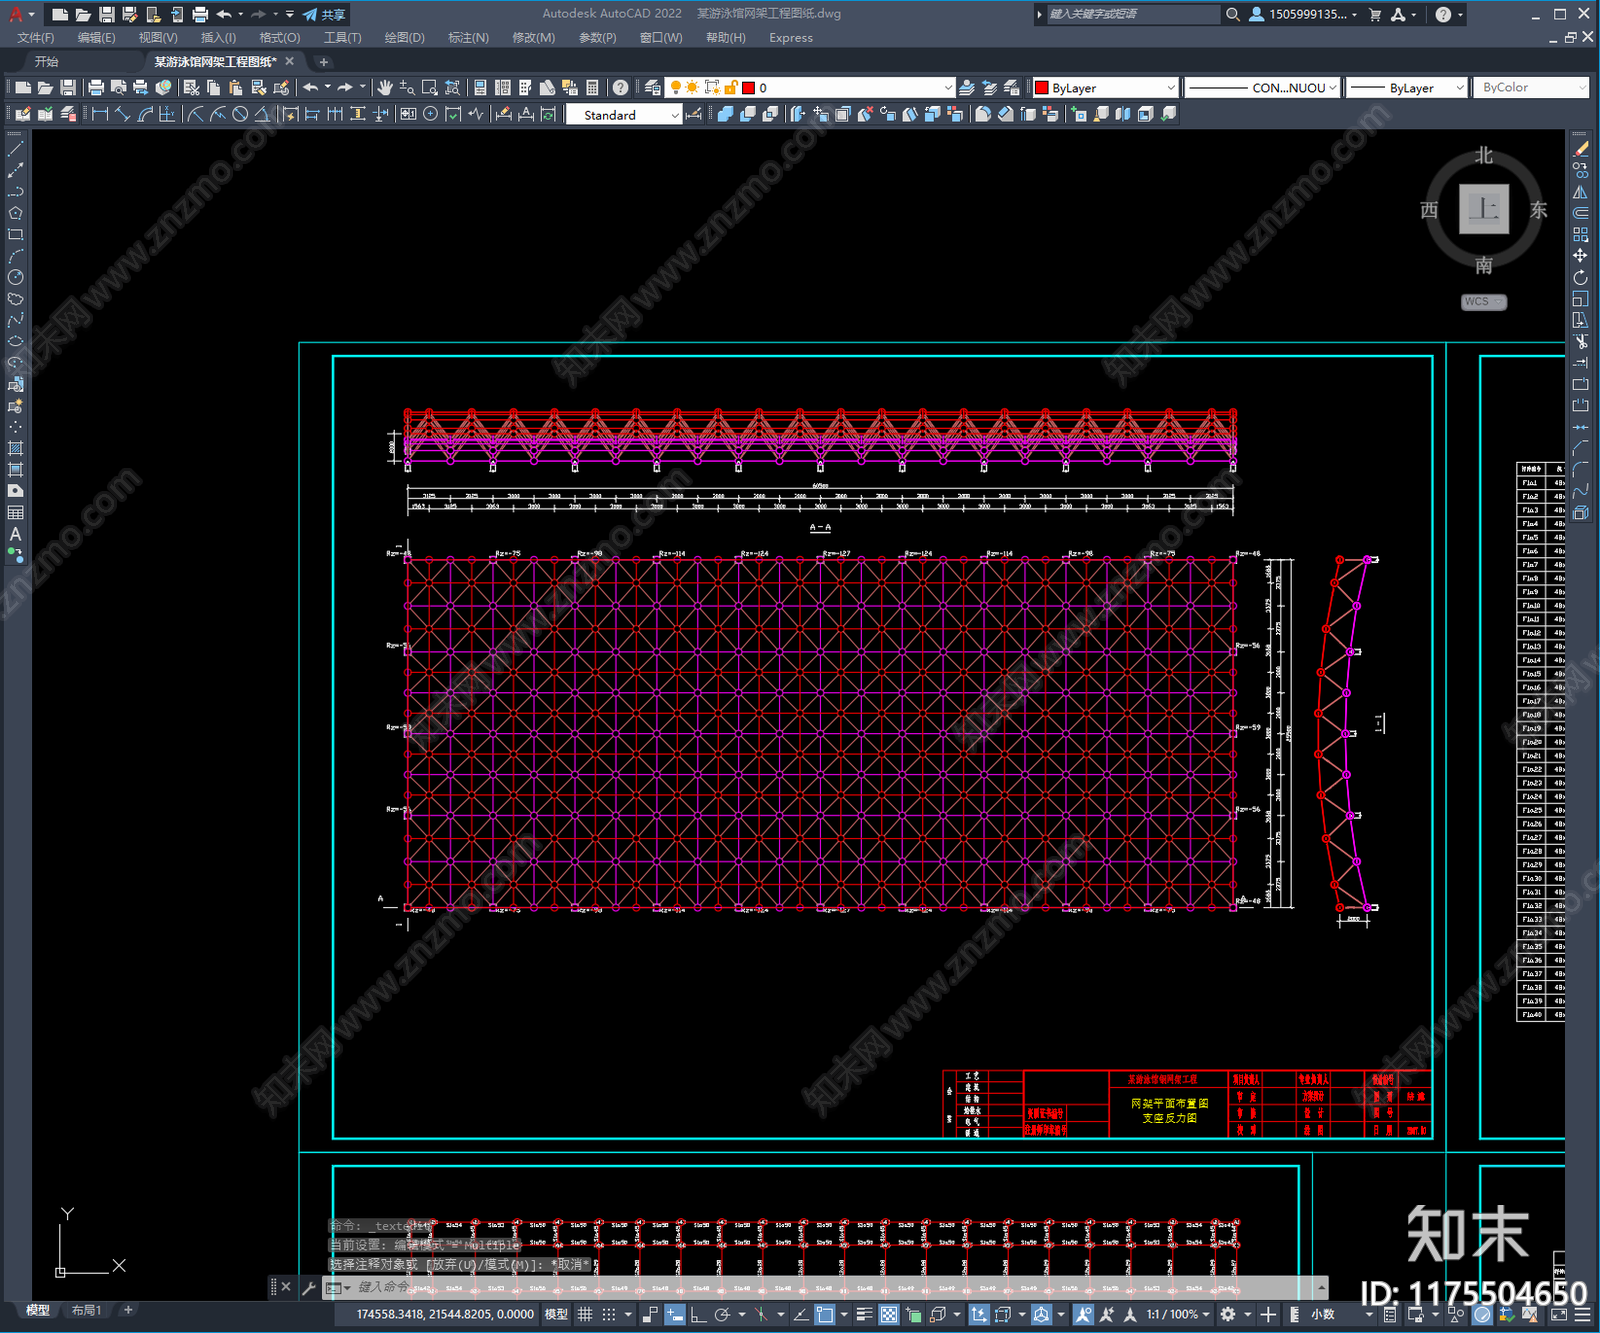Open the customization wrench icon on command line
Viewport: 1600px width, 1333px height.
pyautogui.click(x=309, y=1287)
